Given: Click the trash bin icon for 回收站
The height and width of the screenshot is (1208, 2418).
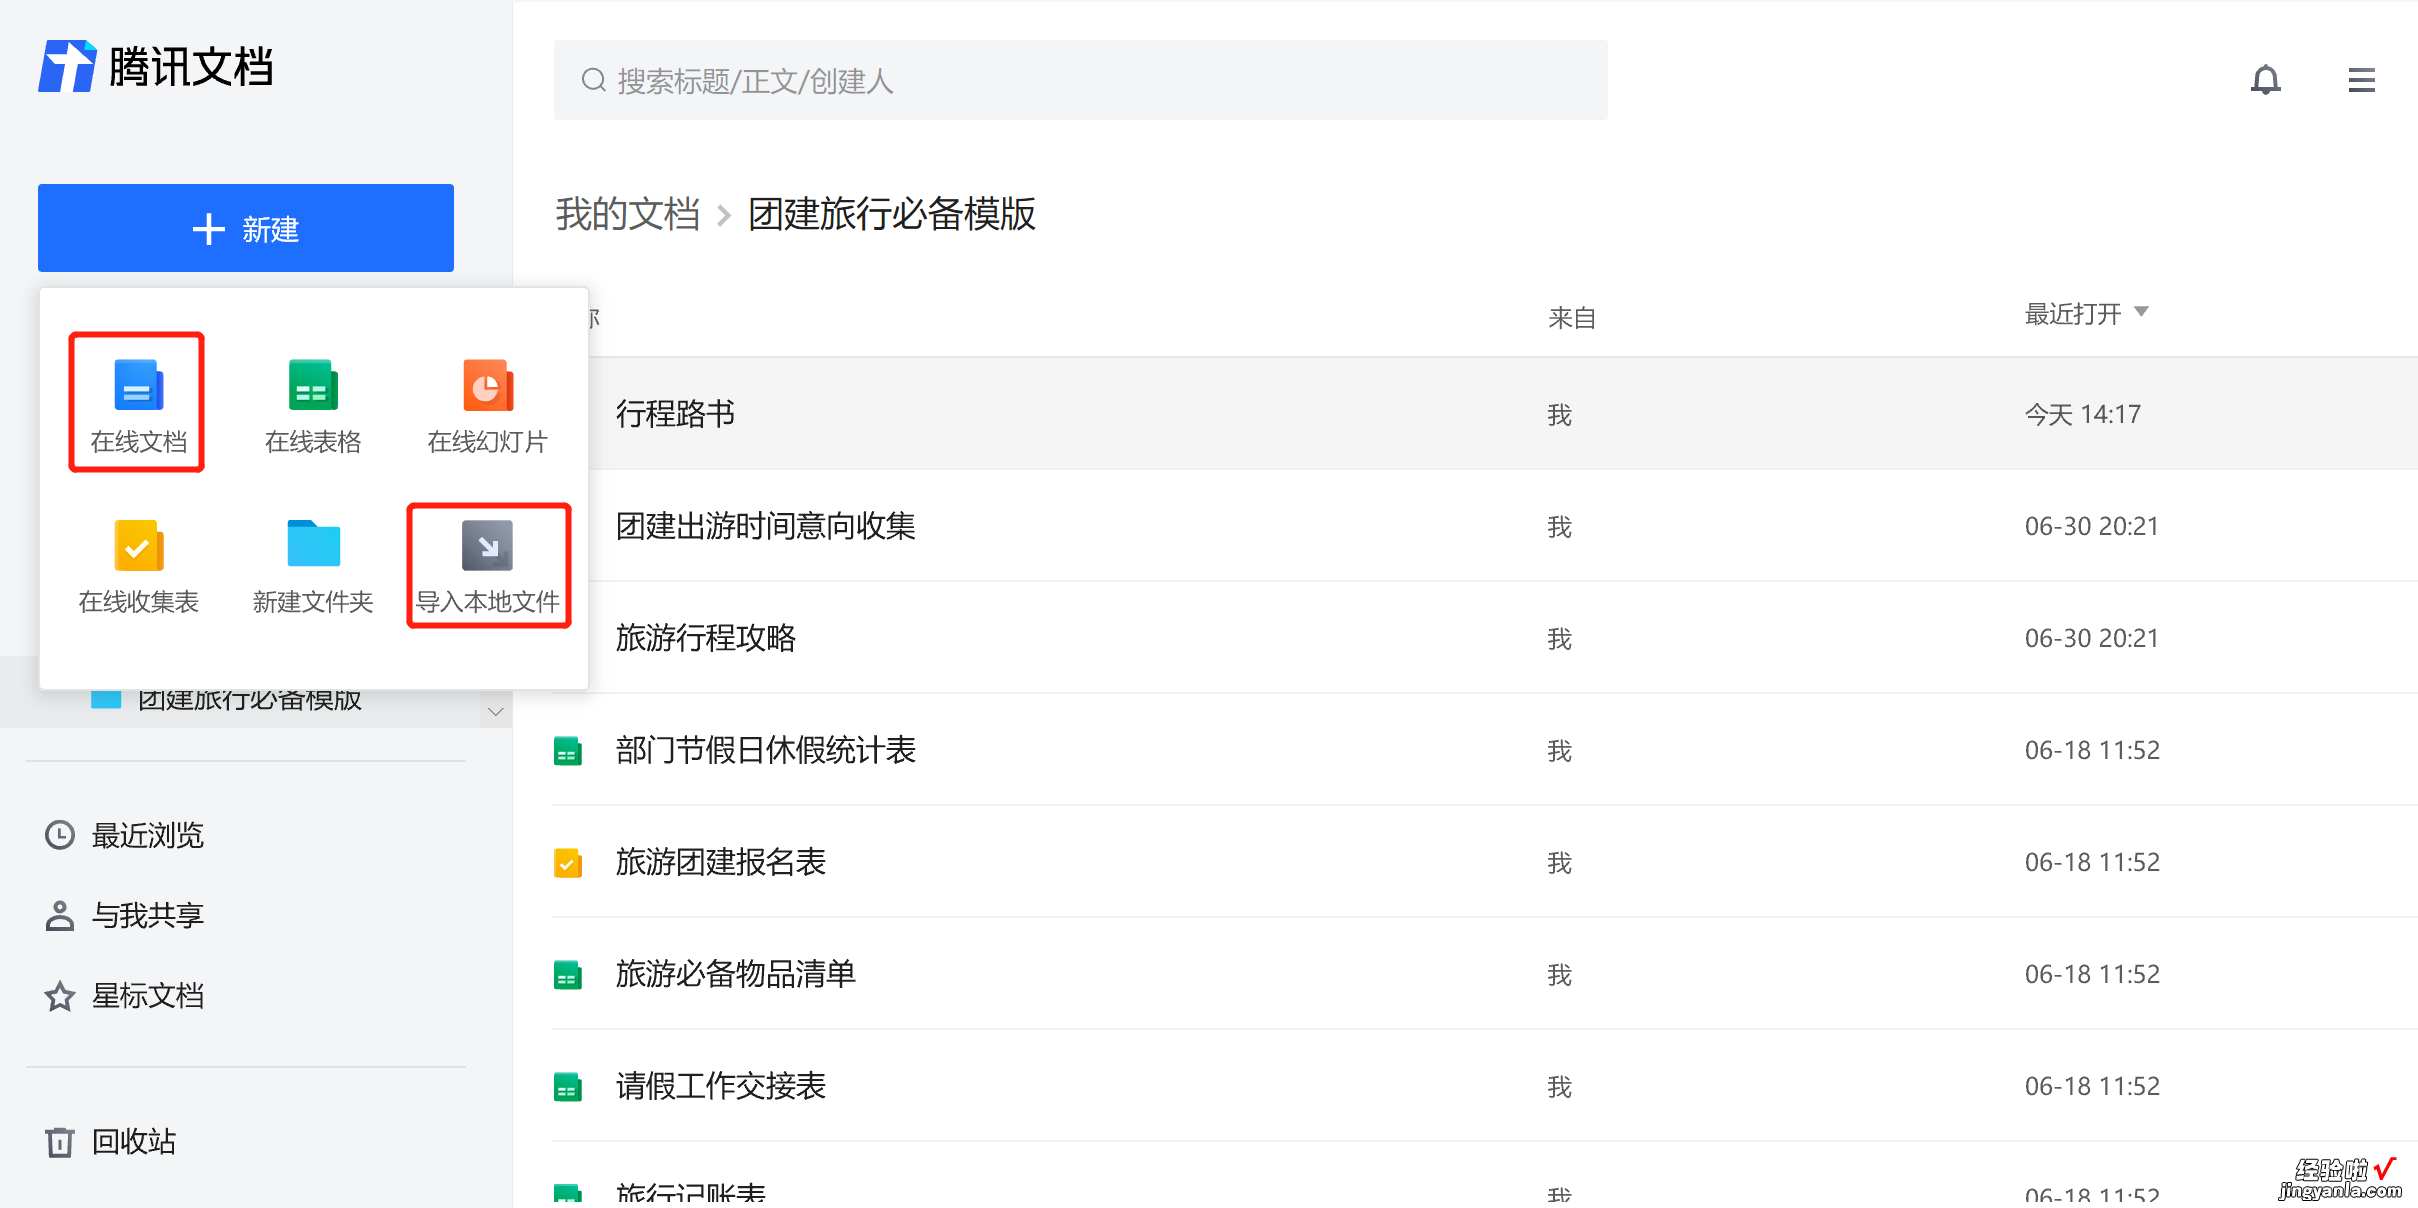Looking at the screenshot, I should click(60, 1141).
